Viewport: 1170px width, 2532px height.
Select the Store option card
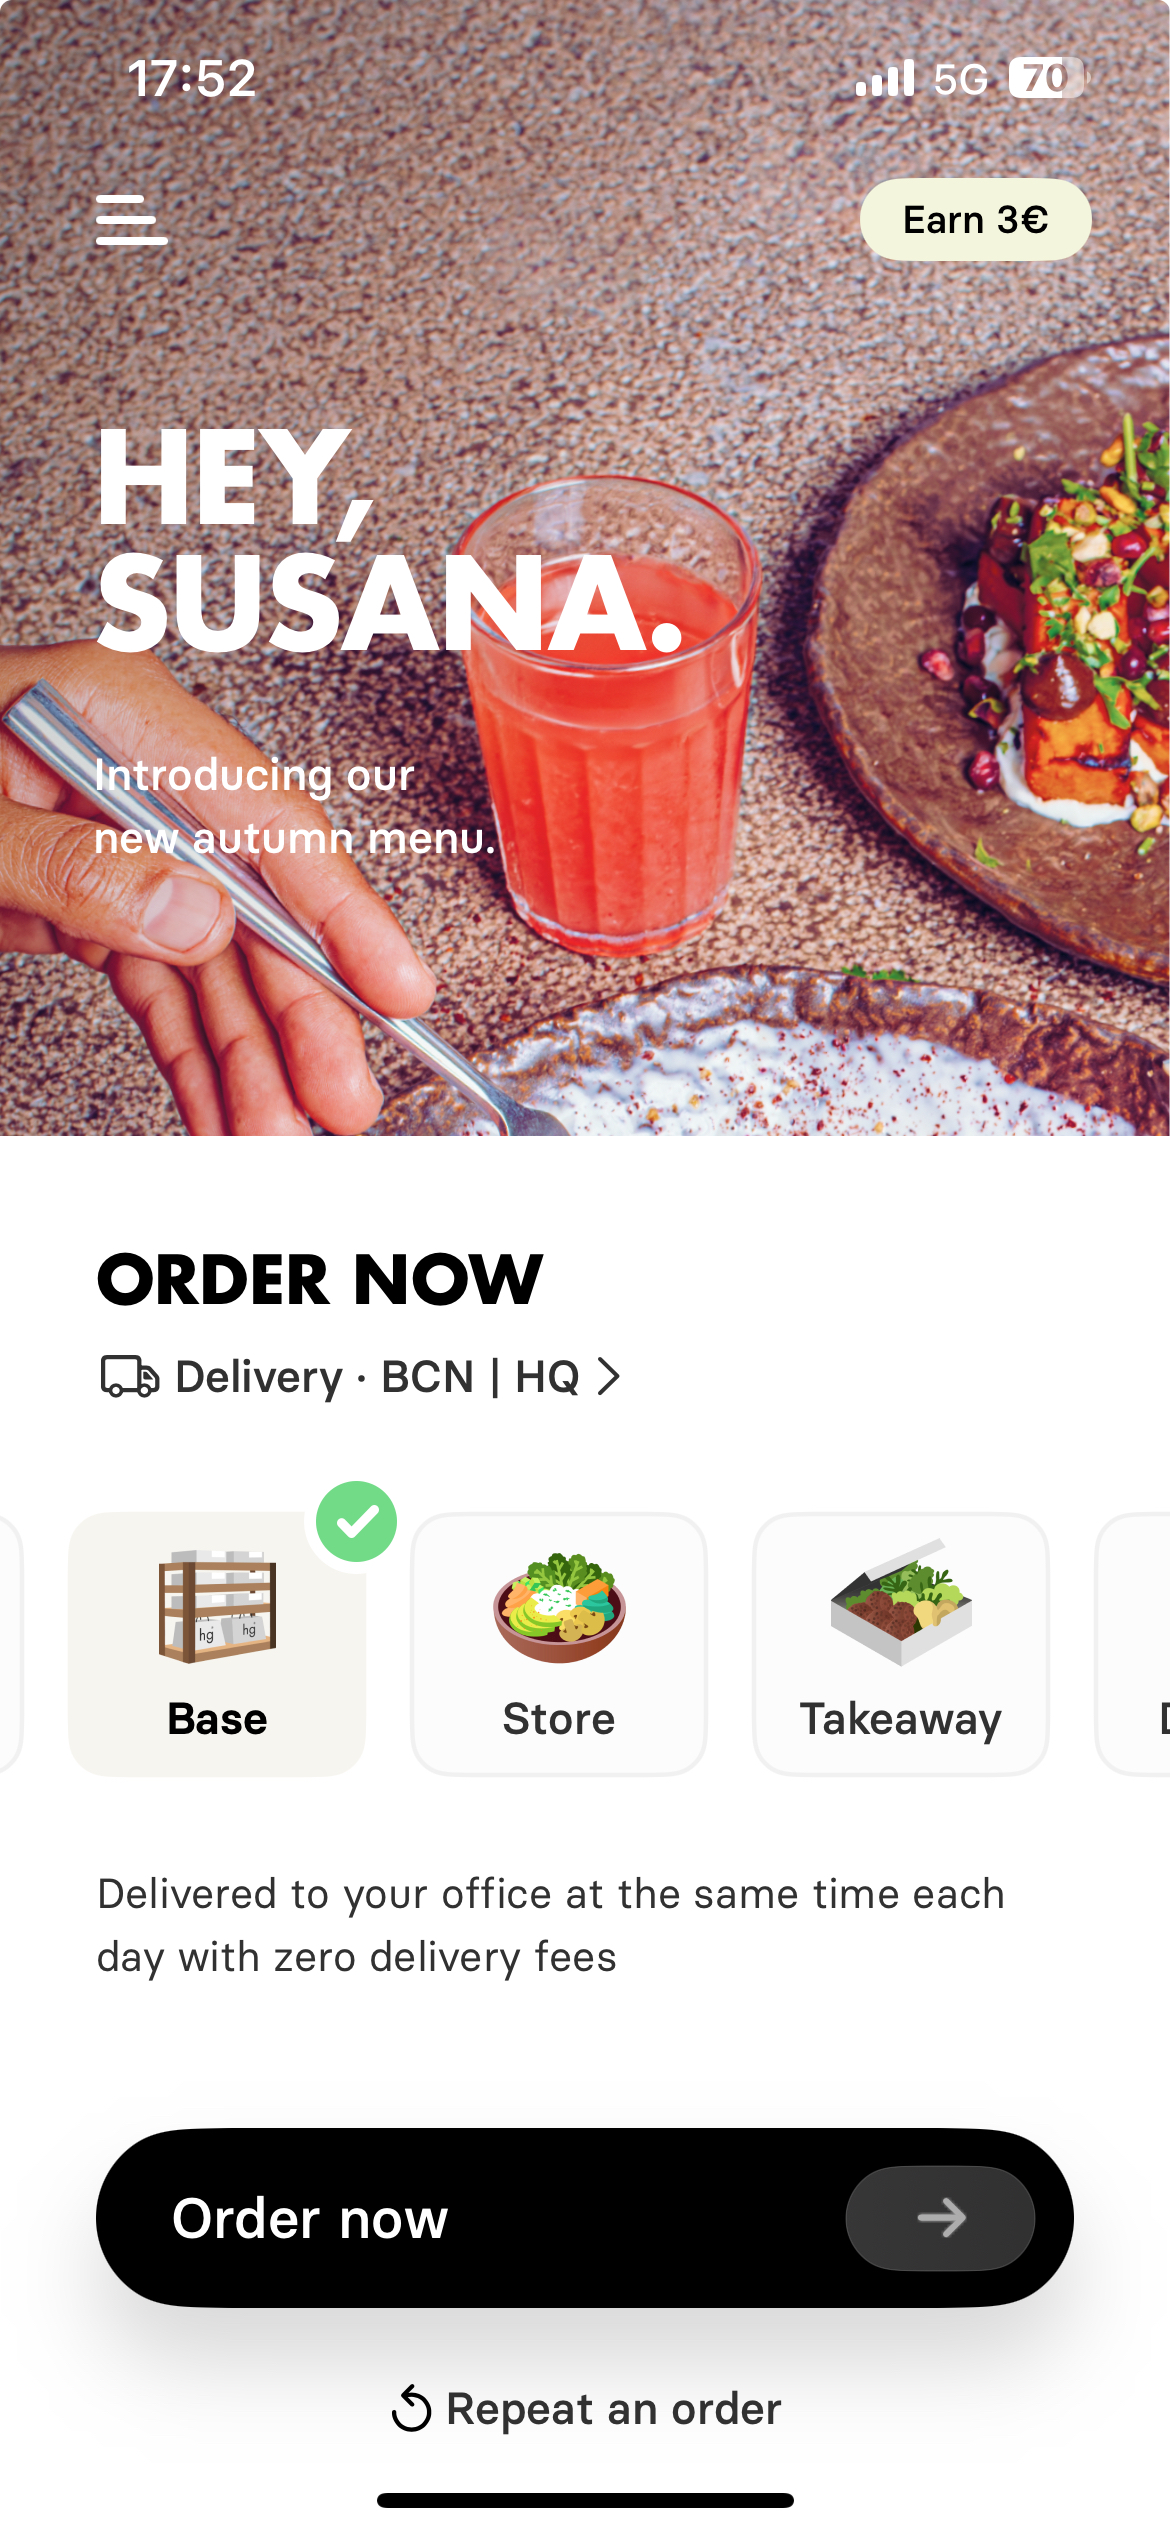559,1644
